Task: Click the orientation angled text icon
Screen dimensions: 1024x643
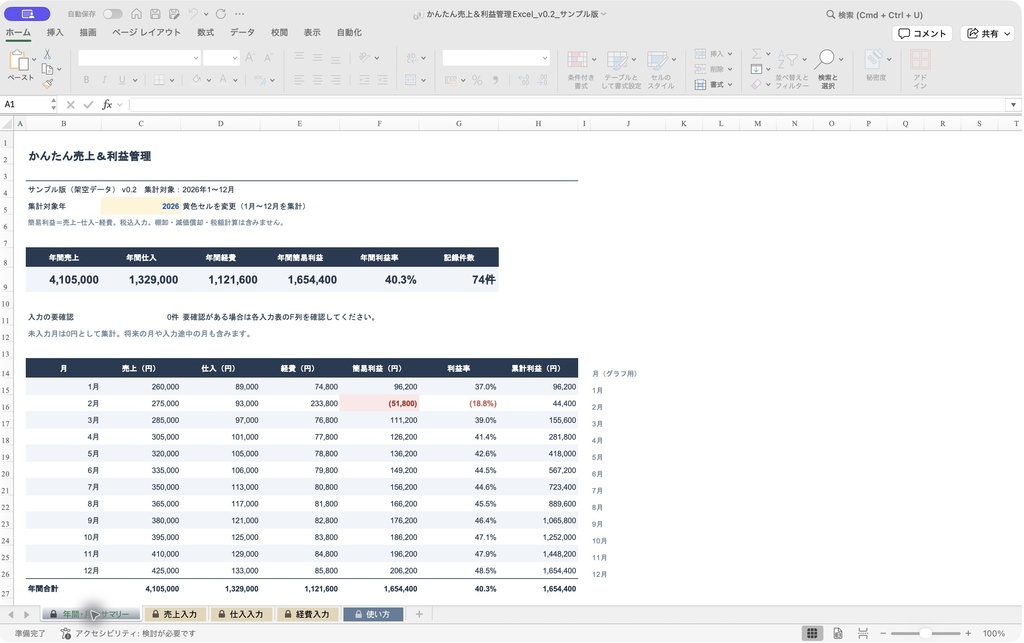Action: (x=365, y=57)
